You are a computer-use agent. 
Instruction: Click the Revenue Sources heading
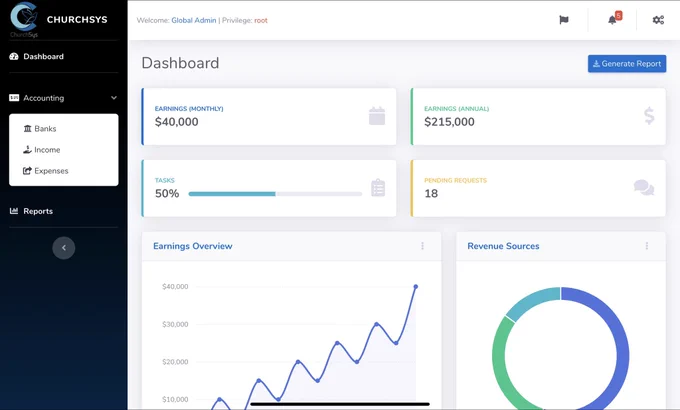tap(503, 246)
